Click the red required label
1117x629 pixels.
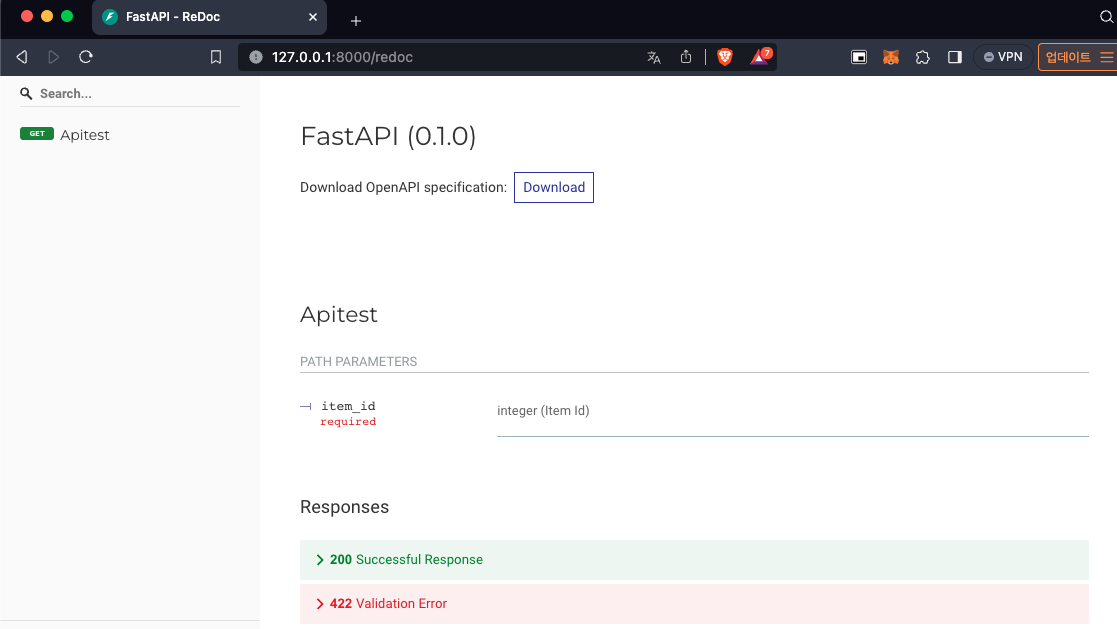pos(348,422)
